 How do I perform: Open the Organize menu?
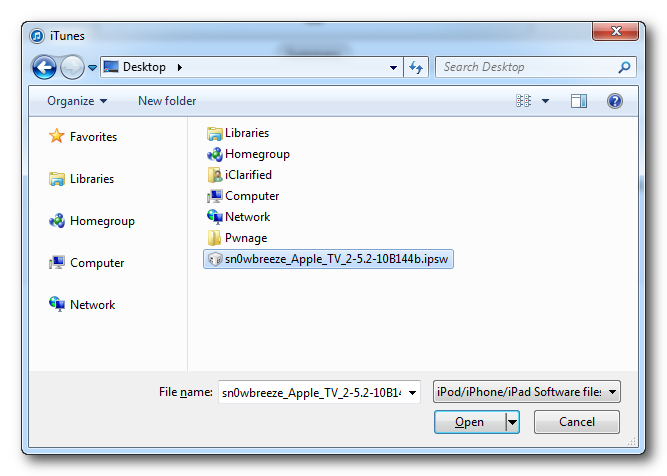point(77,101)
